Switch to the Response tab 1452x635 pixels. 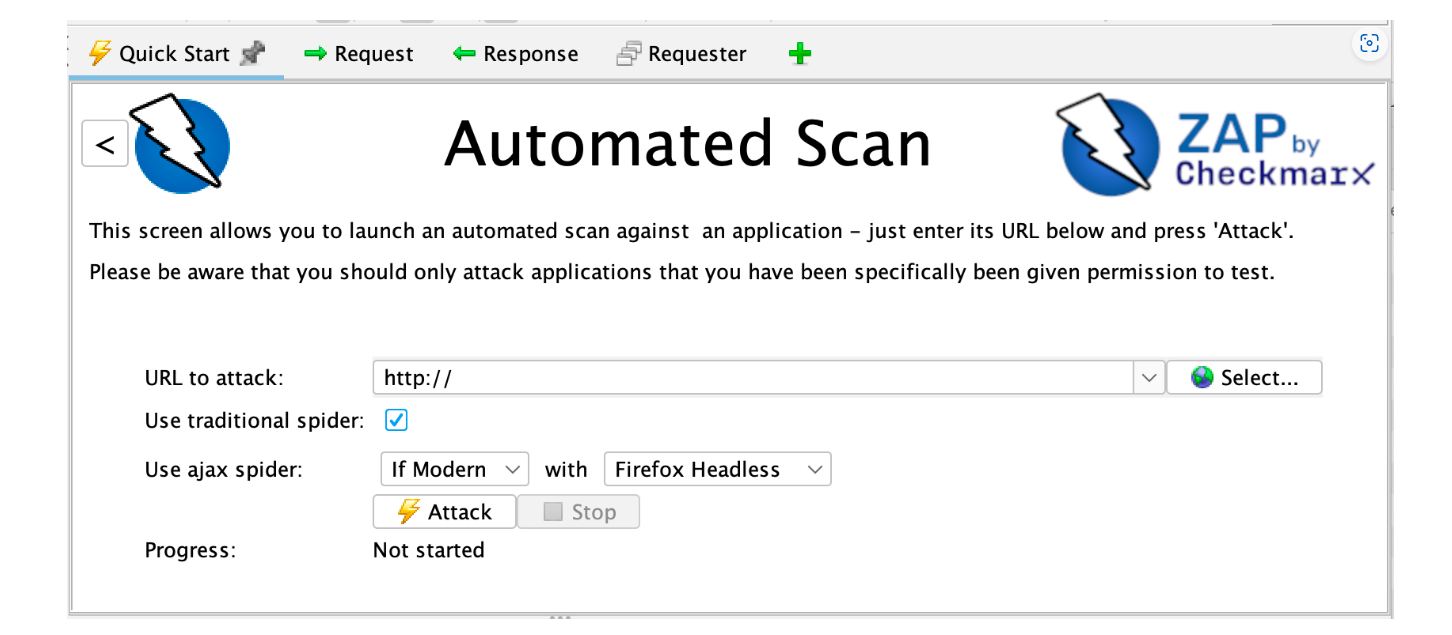coord(516,54)
